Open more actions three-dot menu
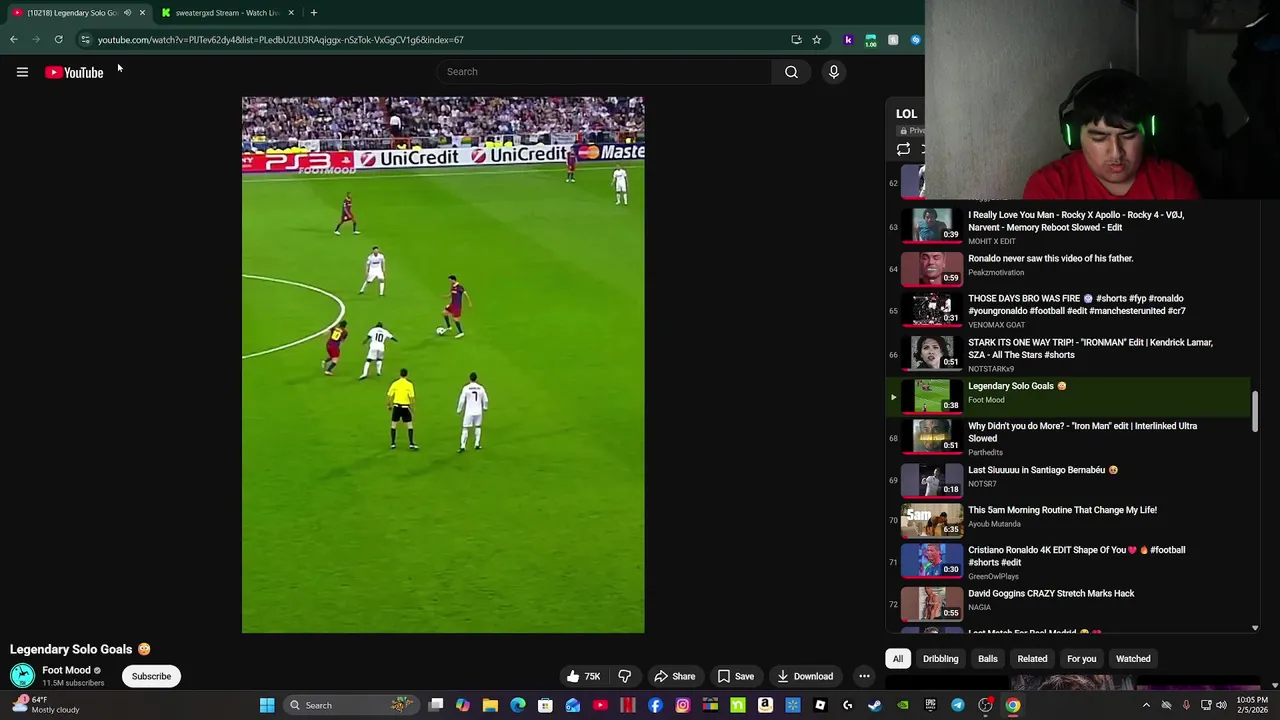 [x=864, y=676]
